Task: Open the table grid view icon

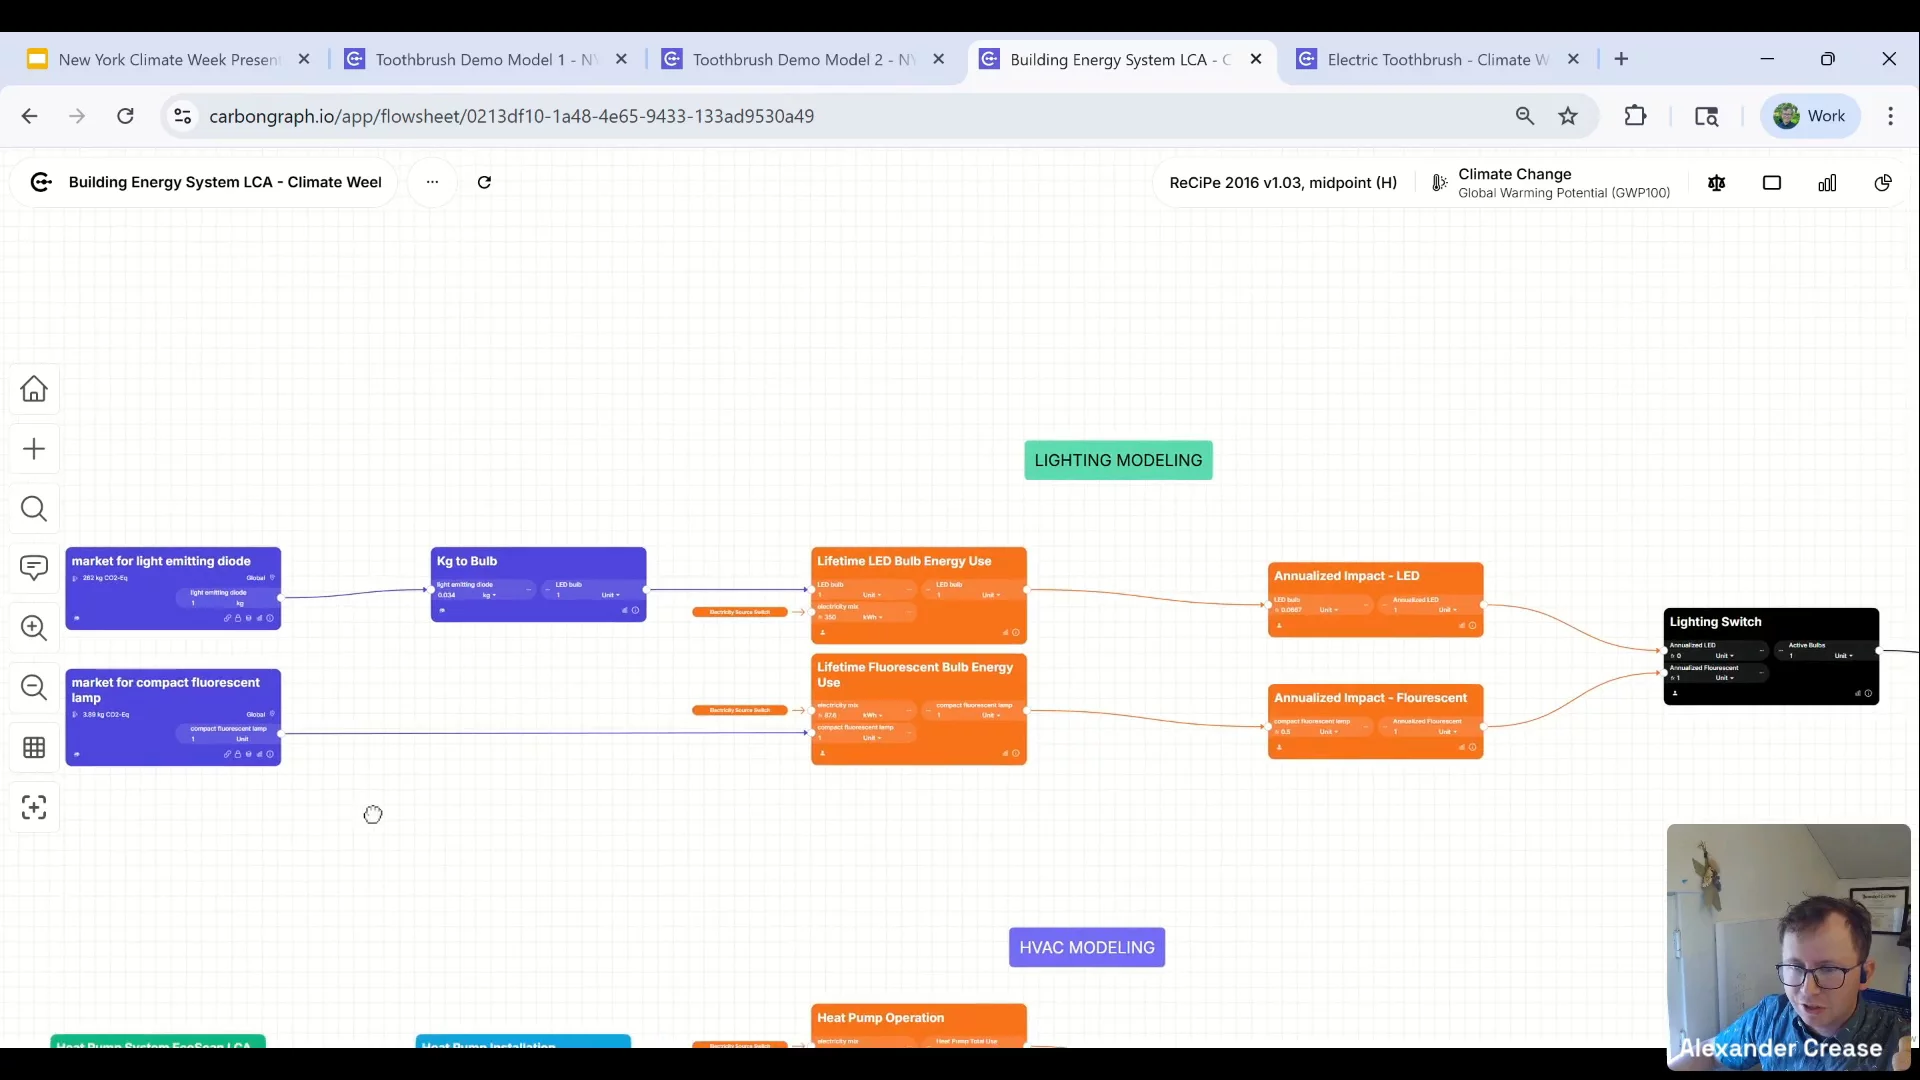Action: click(x=34, y=748)
